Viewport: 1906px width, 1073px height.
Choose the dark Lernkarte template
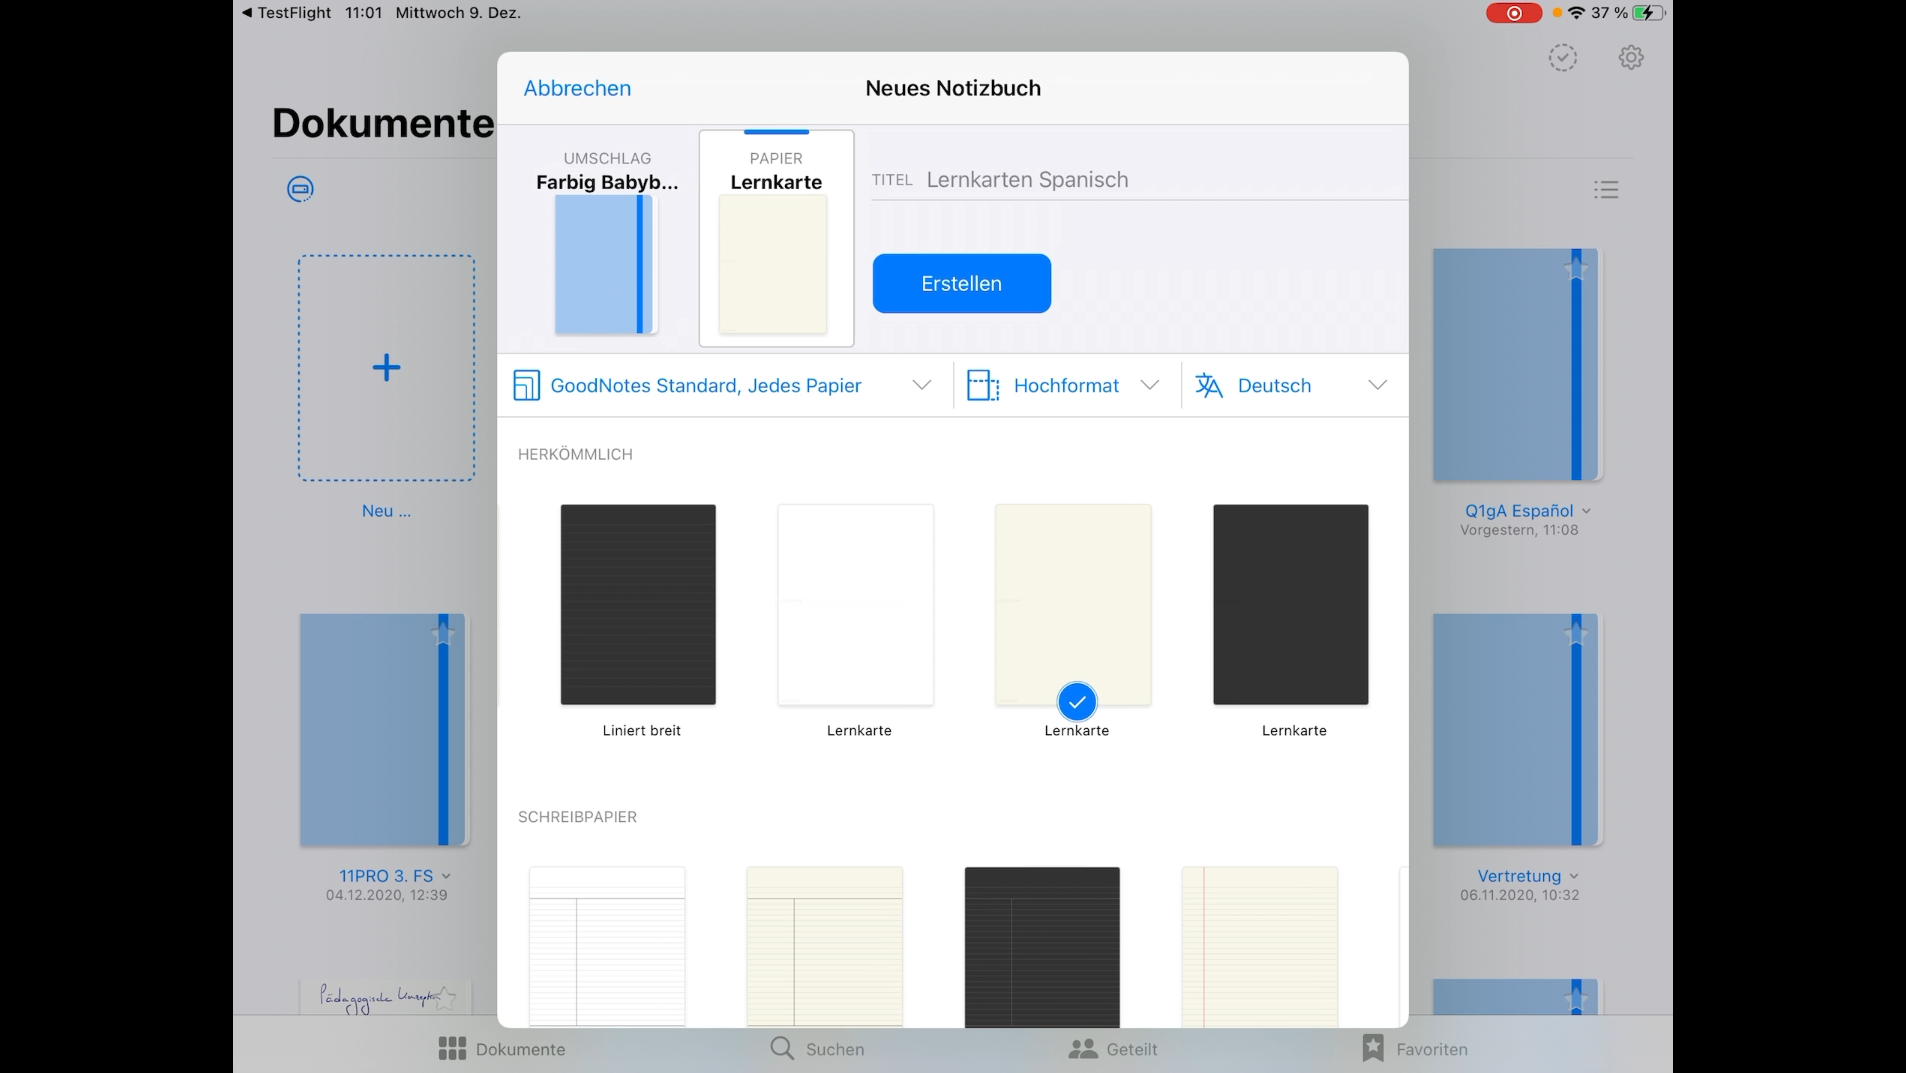1291,604
